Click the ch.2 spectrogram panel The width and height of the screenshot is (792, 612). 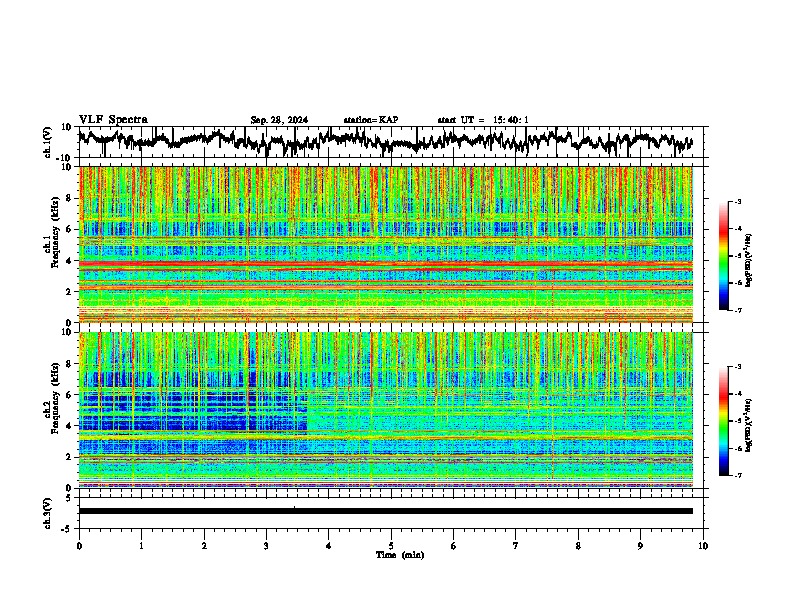click(x=386, y=410)
